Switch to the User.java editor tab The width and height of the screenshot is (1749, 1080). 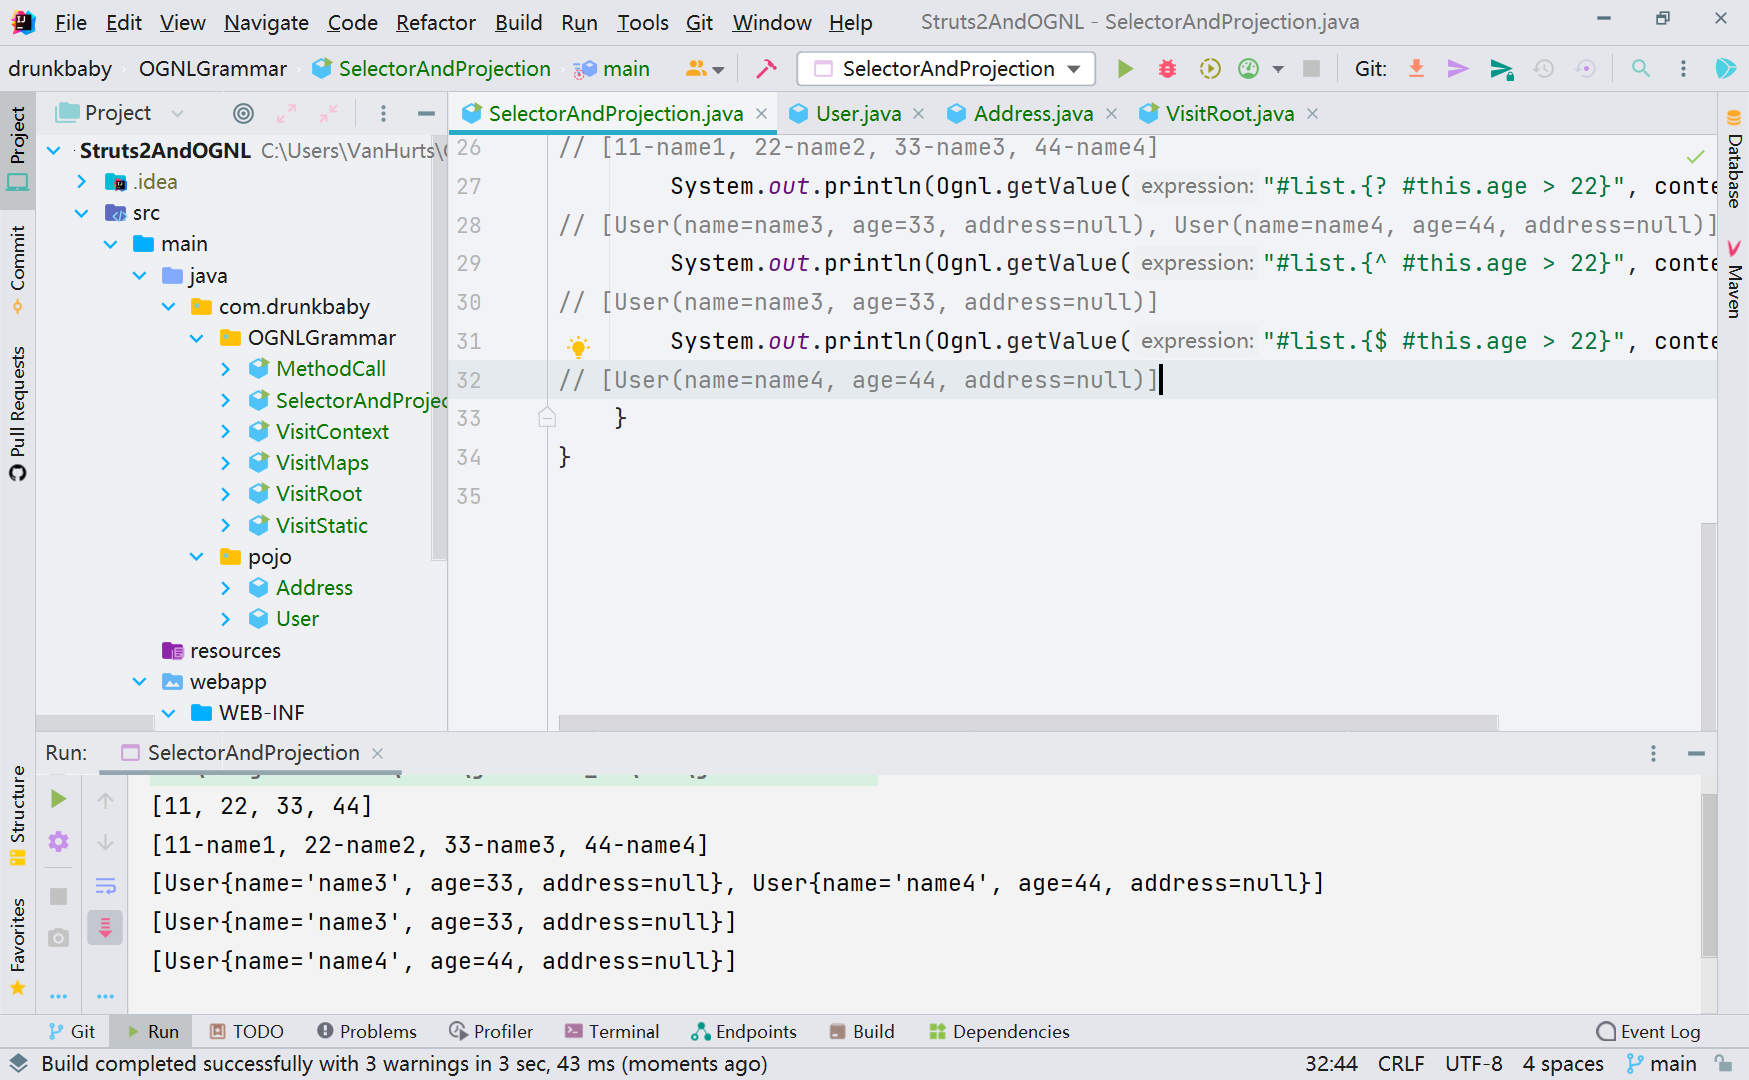click(857, 114)
